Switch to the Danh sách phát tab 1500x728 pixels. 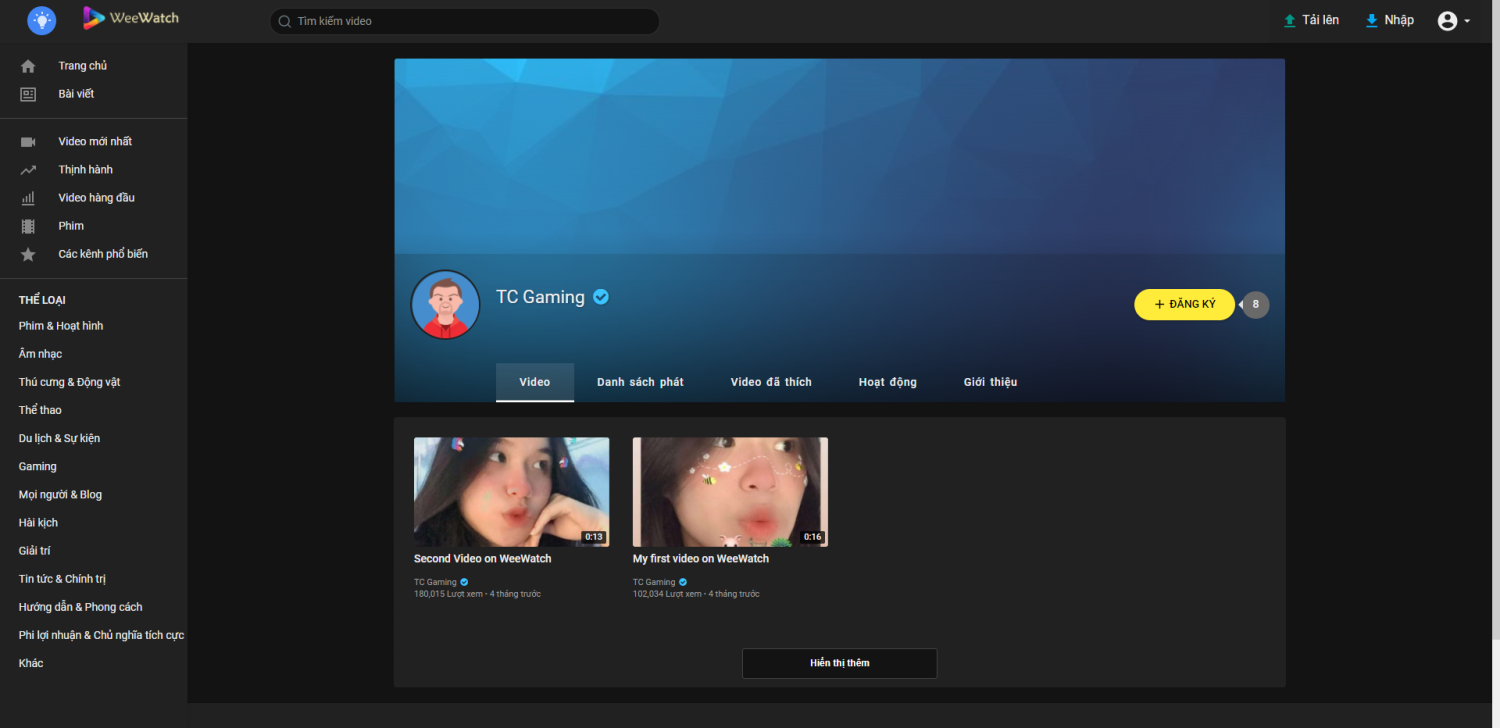click(x=640, y=382)
